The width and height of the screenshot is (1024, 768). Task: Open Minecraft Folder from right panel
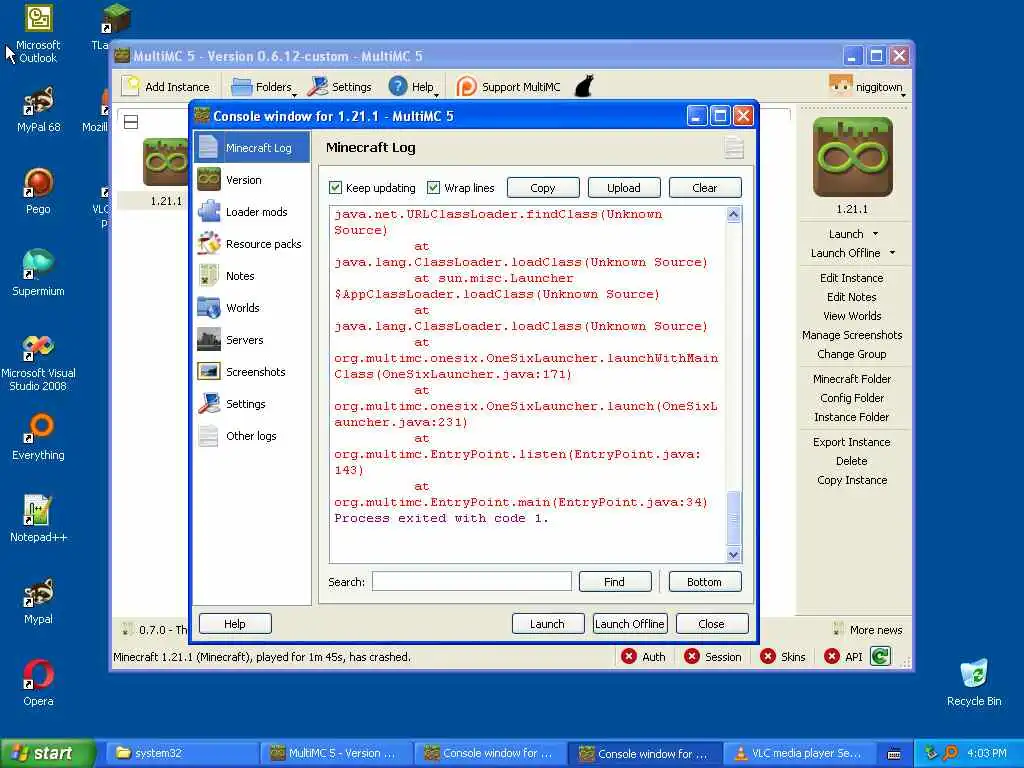[852, 378]
